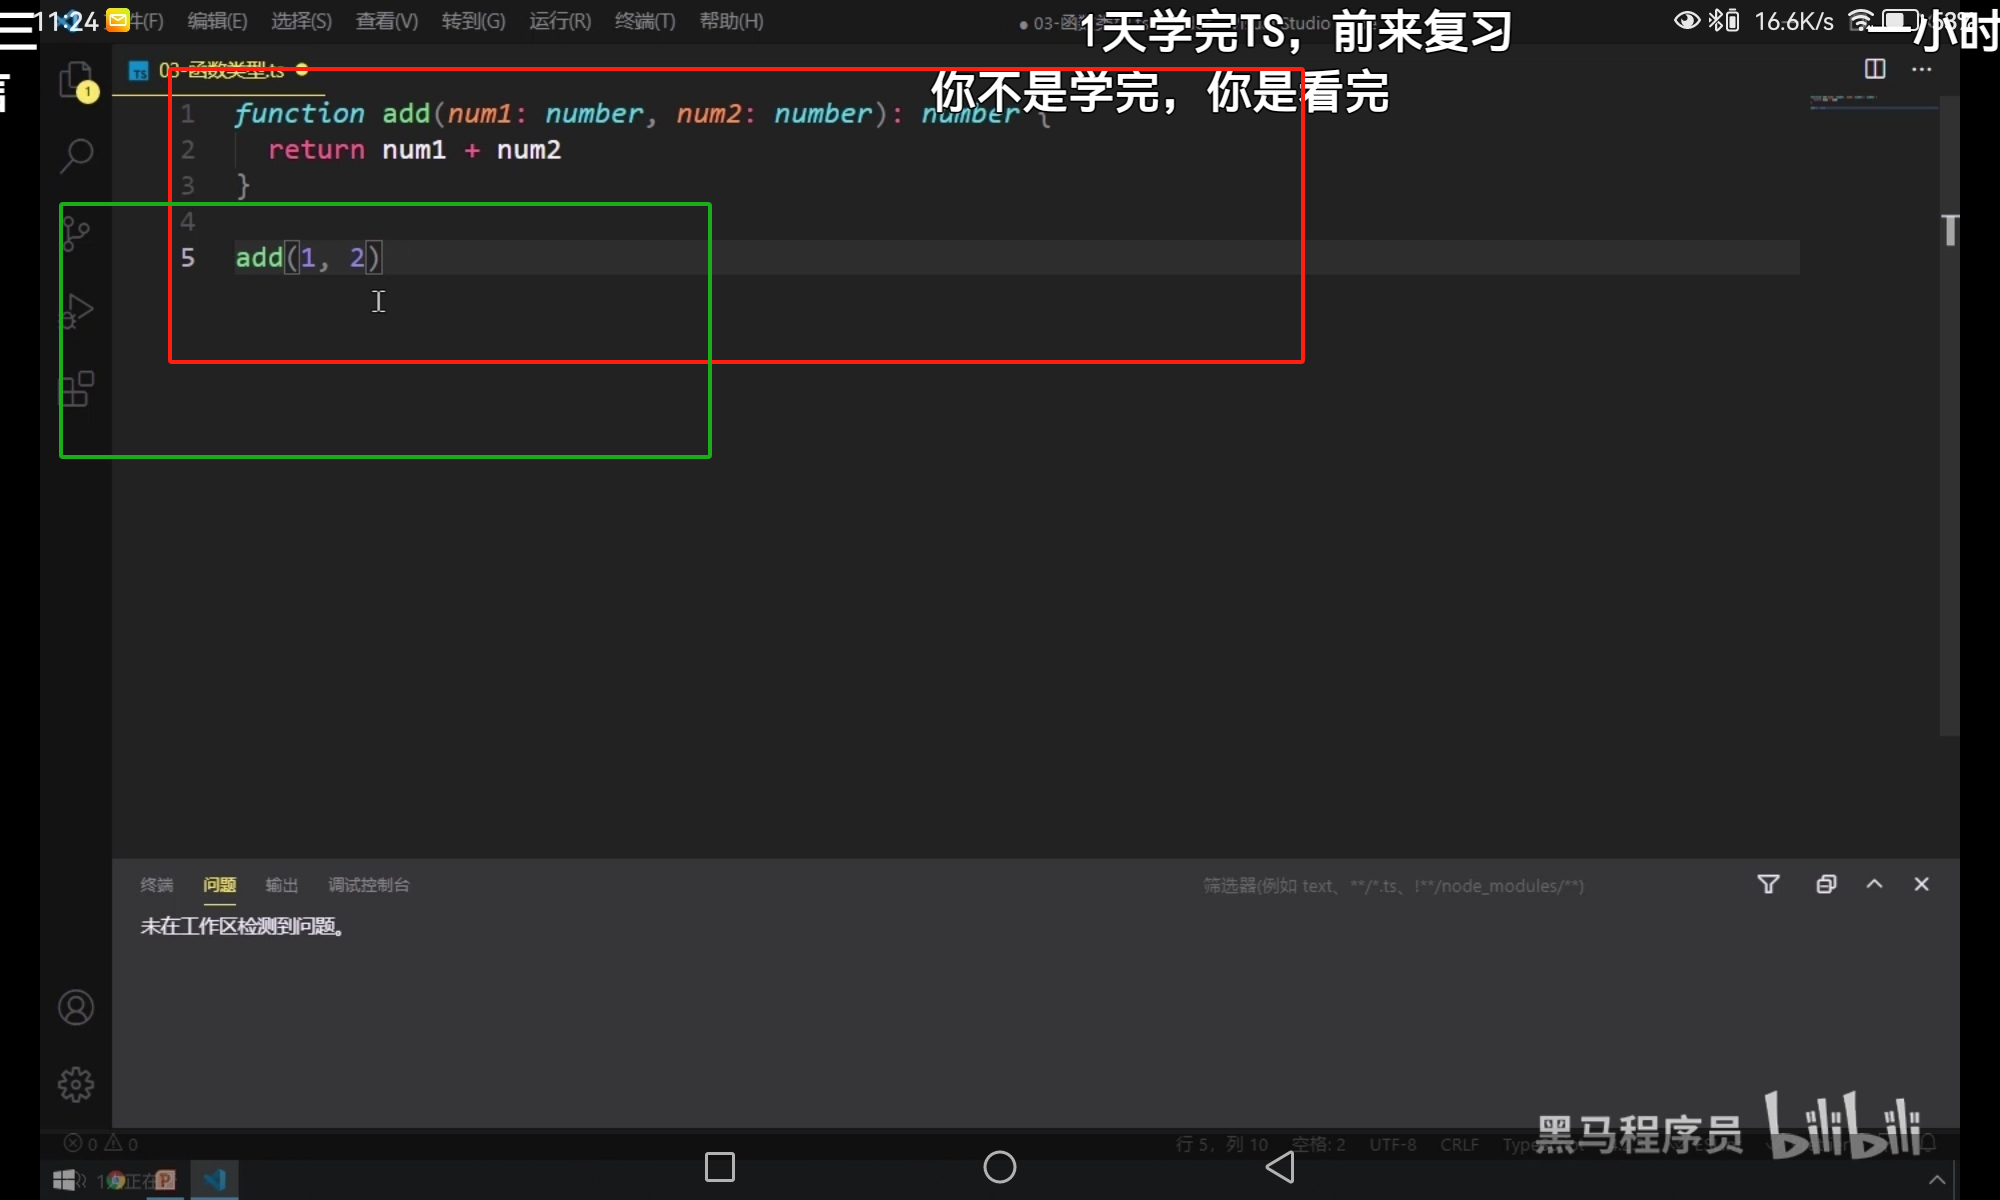Open the Run and Debug view
The height and width of the screenshot is (1200, 2000).
[x=76, y=310]
